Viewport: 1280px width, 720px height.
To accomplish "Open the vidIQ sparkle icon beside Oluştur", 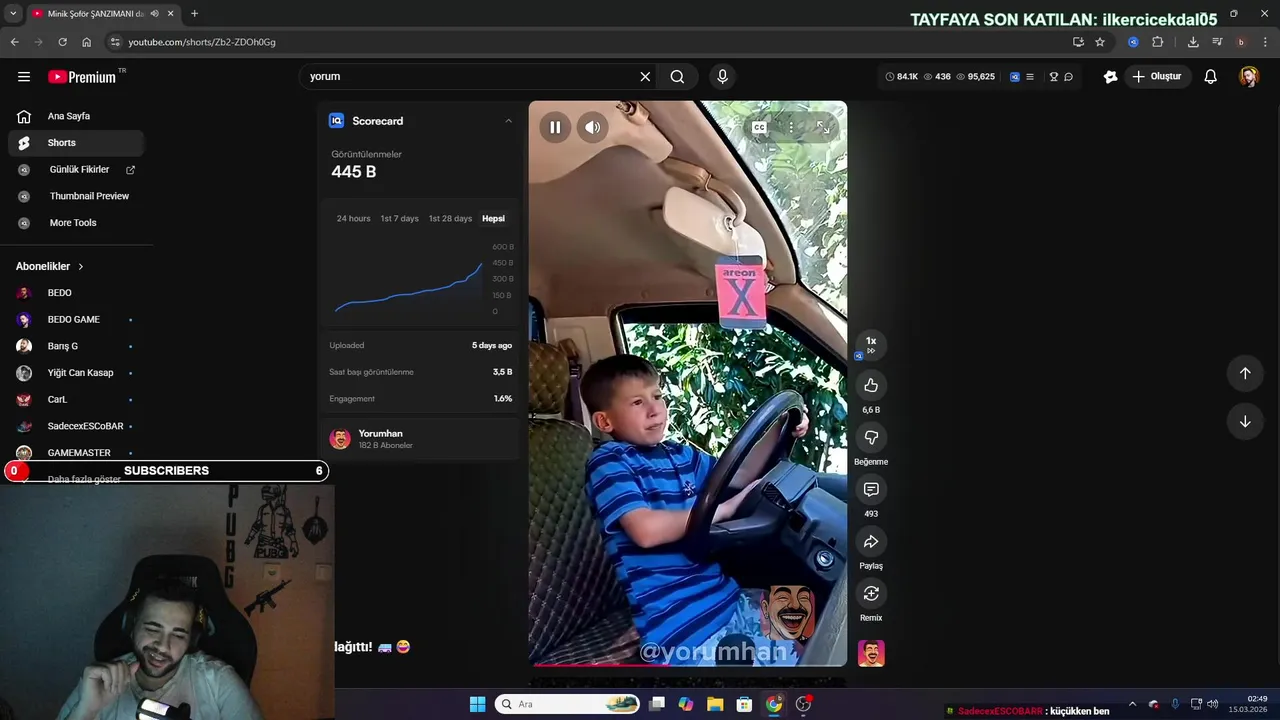I will [1110, 77].
